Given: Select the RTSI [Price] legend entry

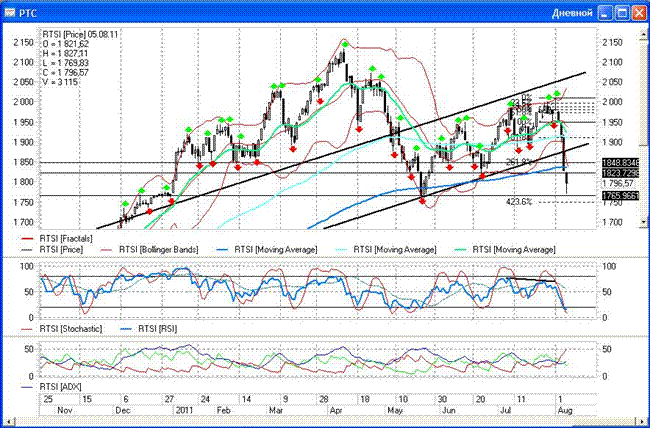Looking at the screenshot, I should (x=61, y=250).
